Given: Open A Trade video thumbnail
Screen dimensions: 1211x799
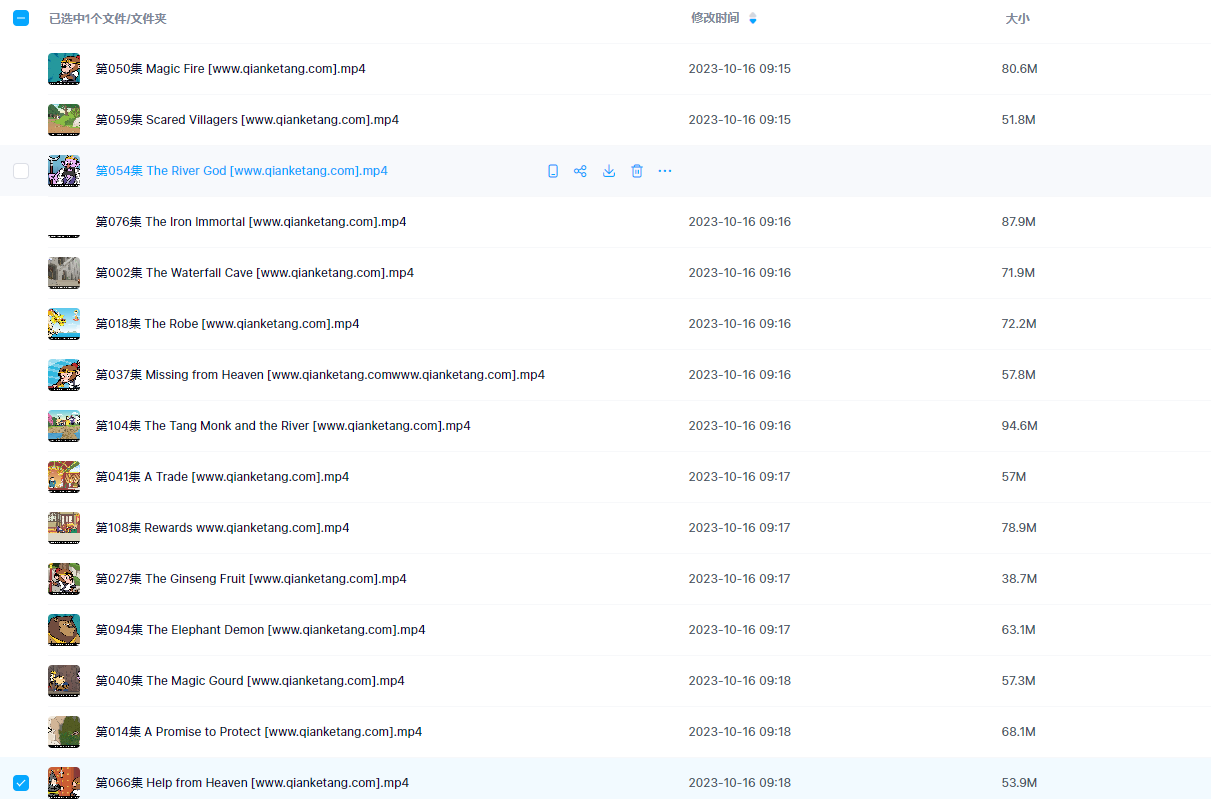Looking at the screenshot, I should [x=64, y=477].
